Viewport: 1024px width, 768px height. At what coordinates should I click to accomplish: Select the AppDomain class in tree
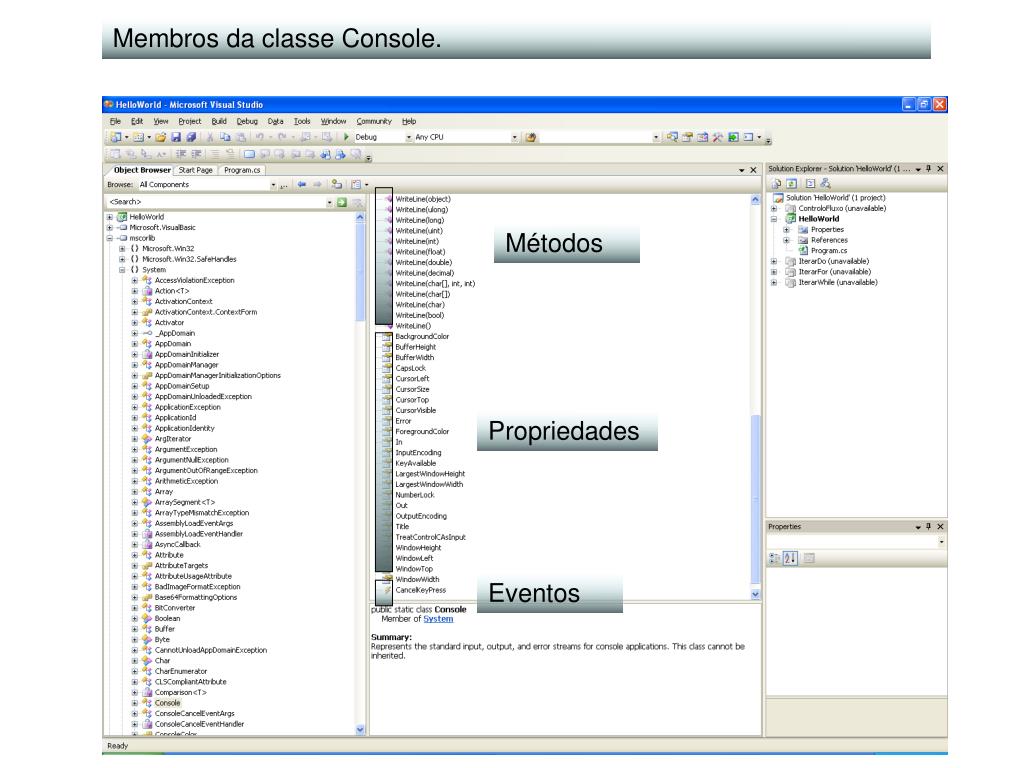point(173,344)
